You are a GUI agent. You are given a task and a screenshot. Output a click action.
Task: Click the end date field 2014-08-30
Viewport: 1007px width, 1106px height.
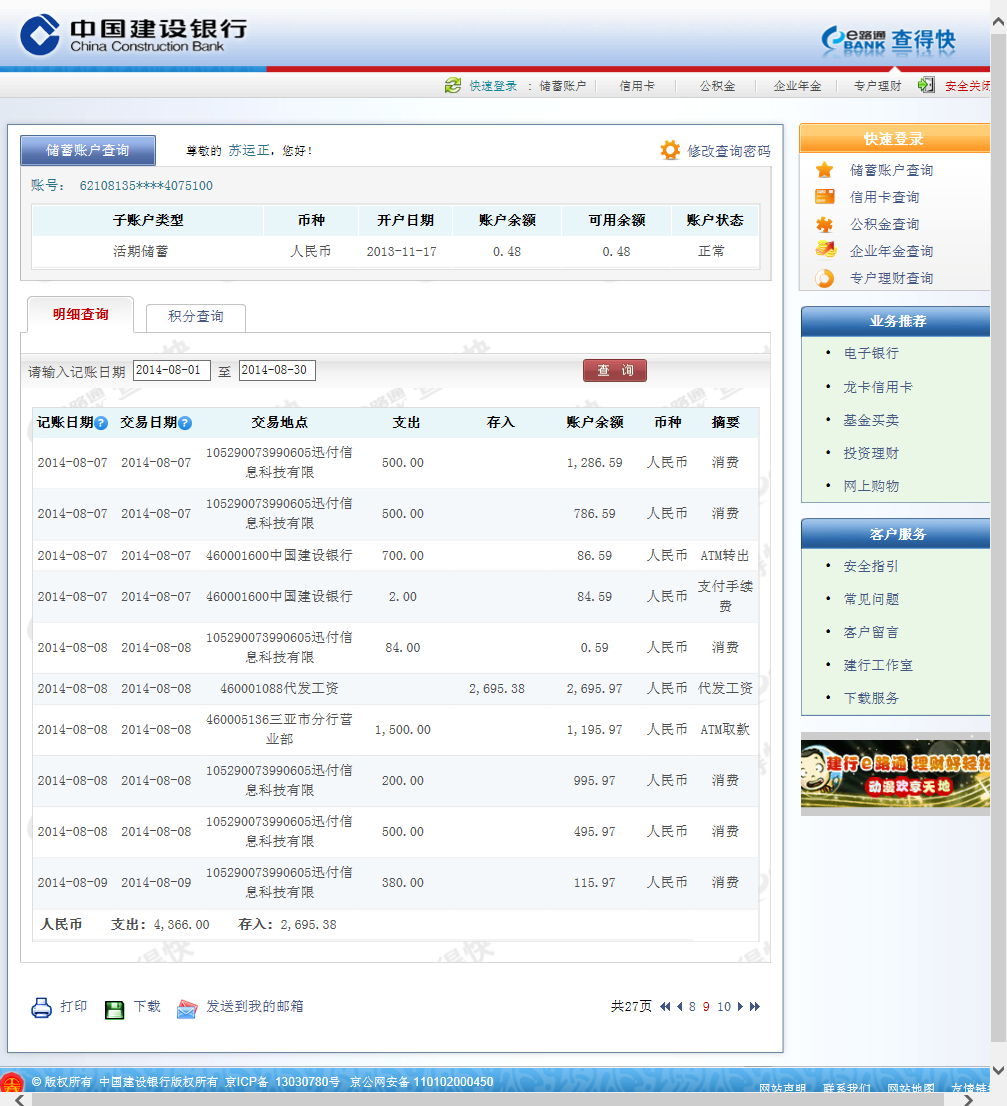[x=277, y=370]
